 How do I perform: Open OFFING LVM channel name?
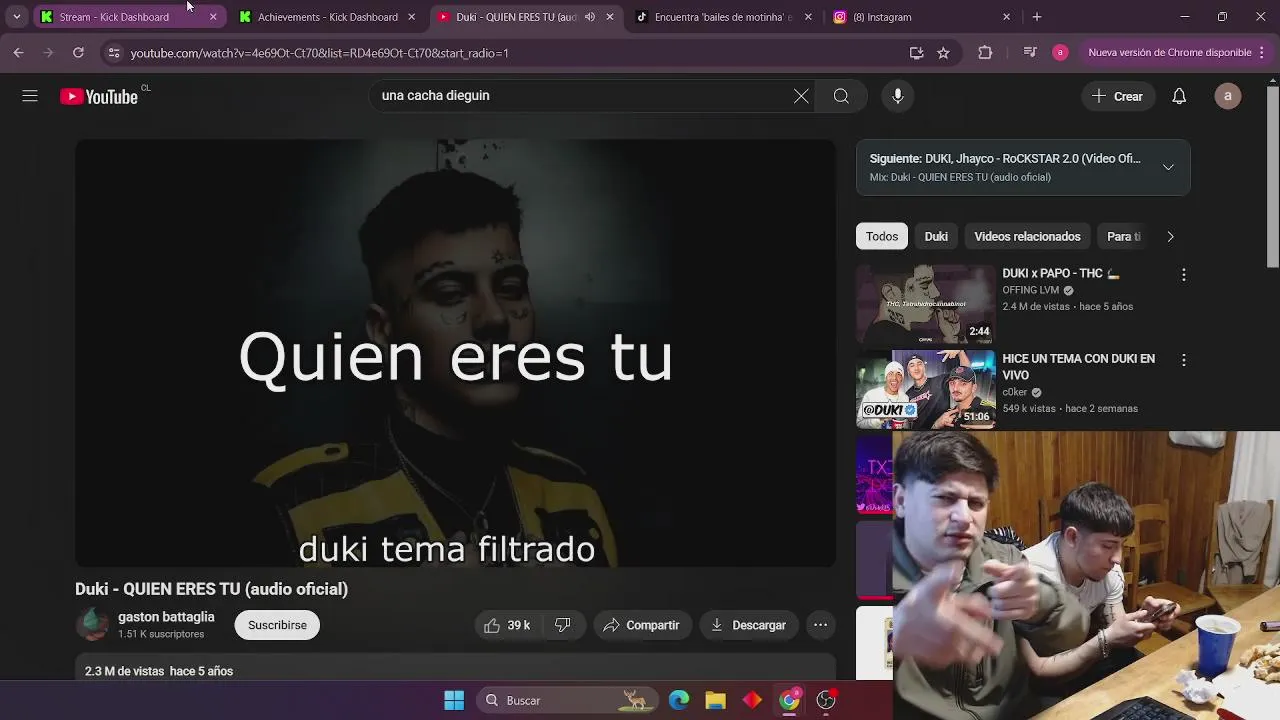[x=1030, y=290]
